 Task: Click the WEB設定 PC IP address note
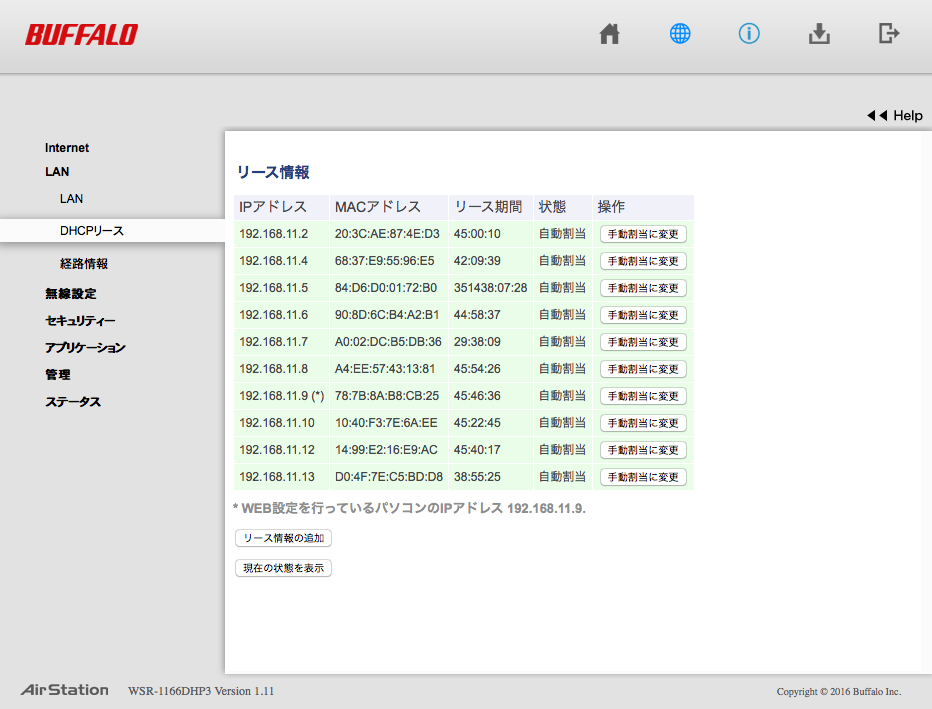pos(409,509)
